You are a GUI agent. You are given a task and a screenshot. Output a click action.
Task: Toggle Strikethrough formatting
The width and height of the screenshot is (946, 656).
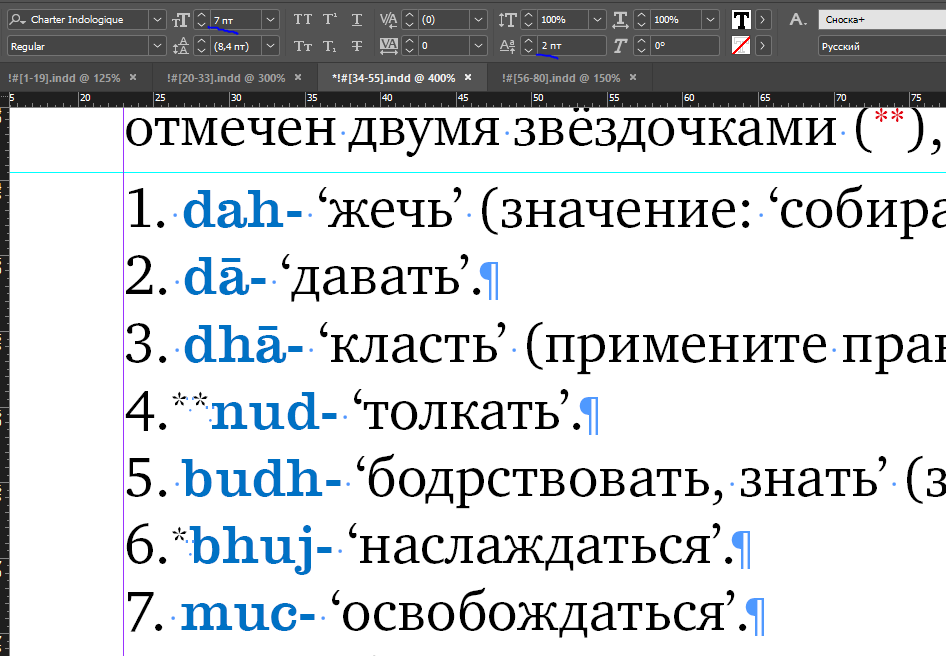pyautogui.click(x=357, y=46)
